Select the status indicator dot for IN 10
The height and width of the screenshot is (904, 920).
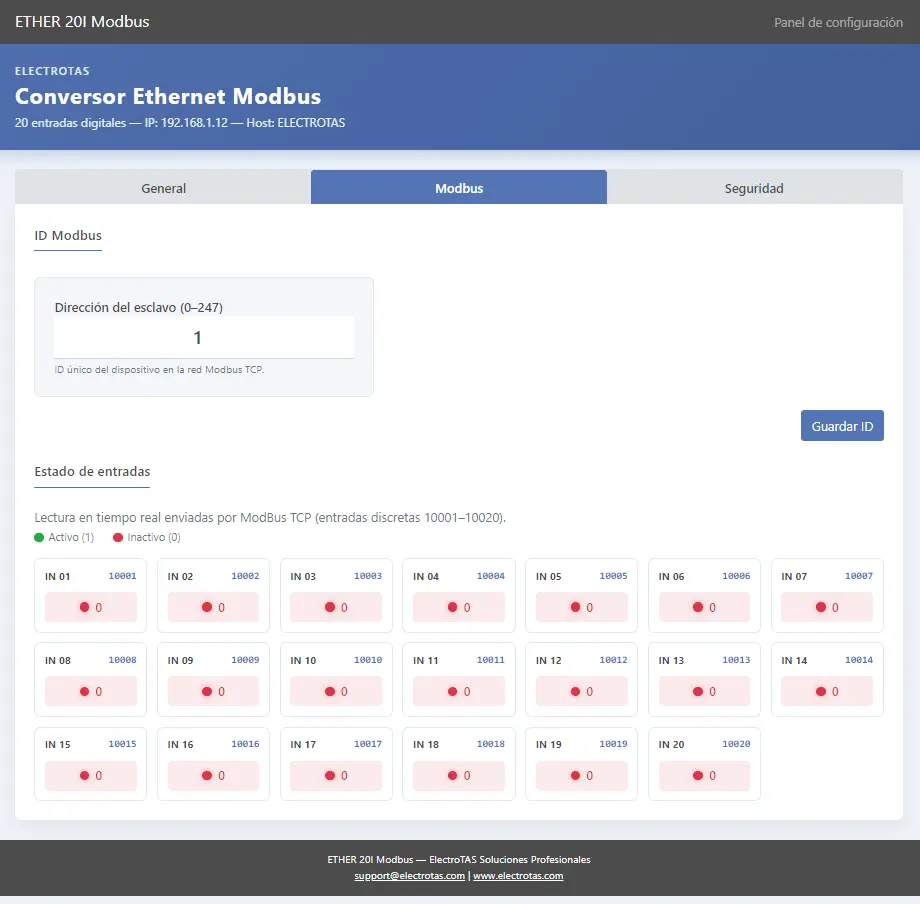click(x=330, y=692)
